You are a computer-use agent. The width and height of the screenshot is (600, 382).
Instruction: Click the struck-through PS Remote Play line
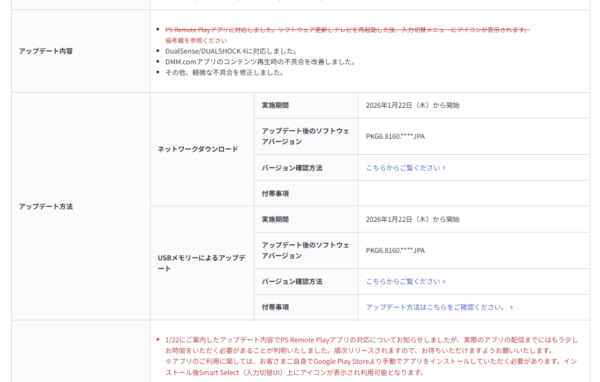347,29
